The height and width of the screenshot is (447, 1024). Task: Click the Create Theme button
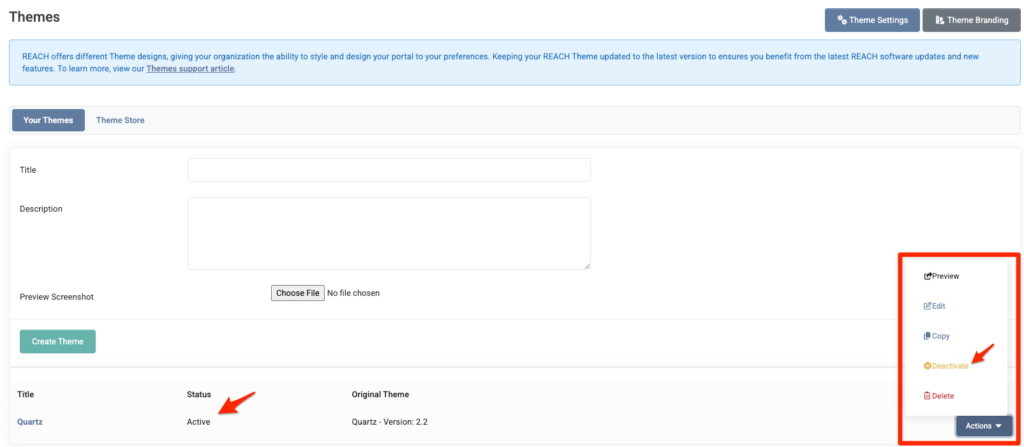coord(57,341)
